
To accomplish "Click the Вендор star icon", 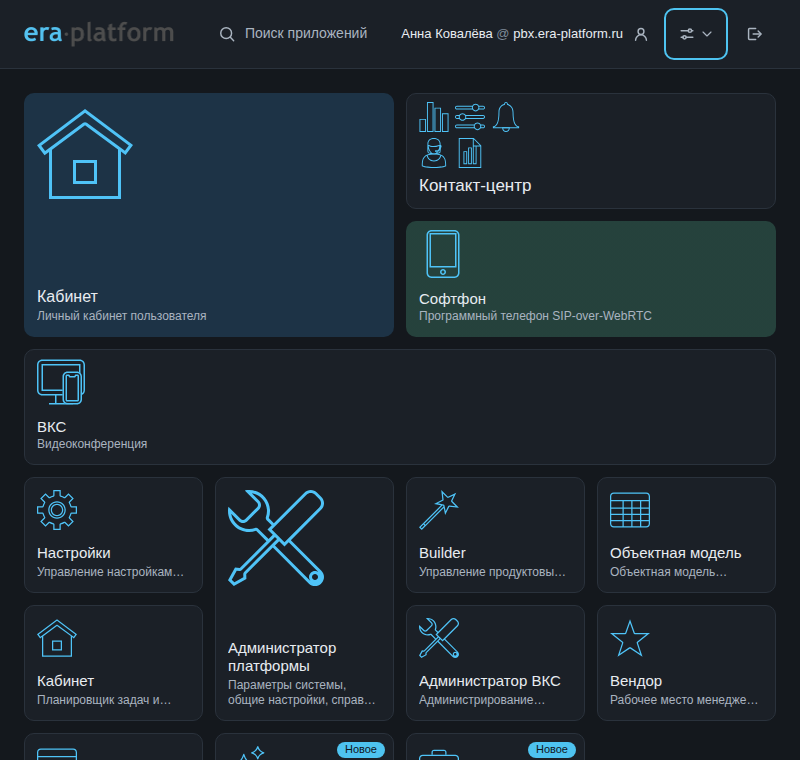I will [630, 638].
